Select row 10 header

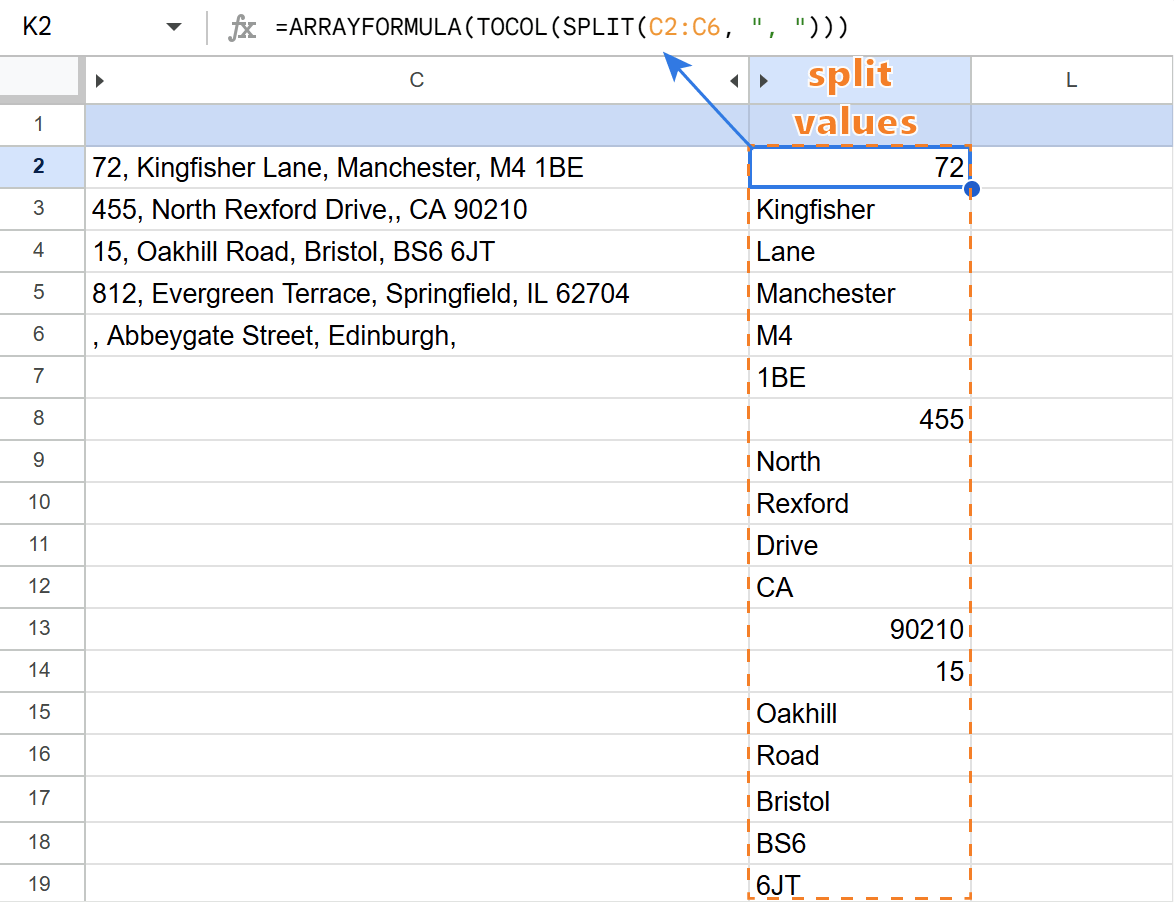pos(39,502)
